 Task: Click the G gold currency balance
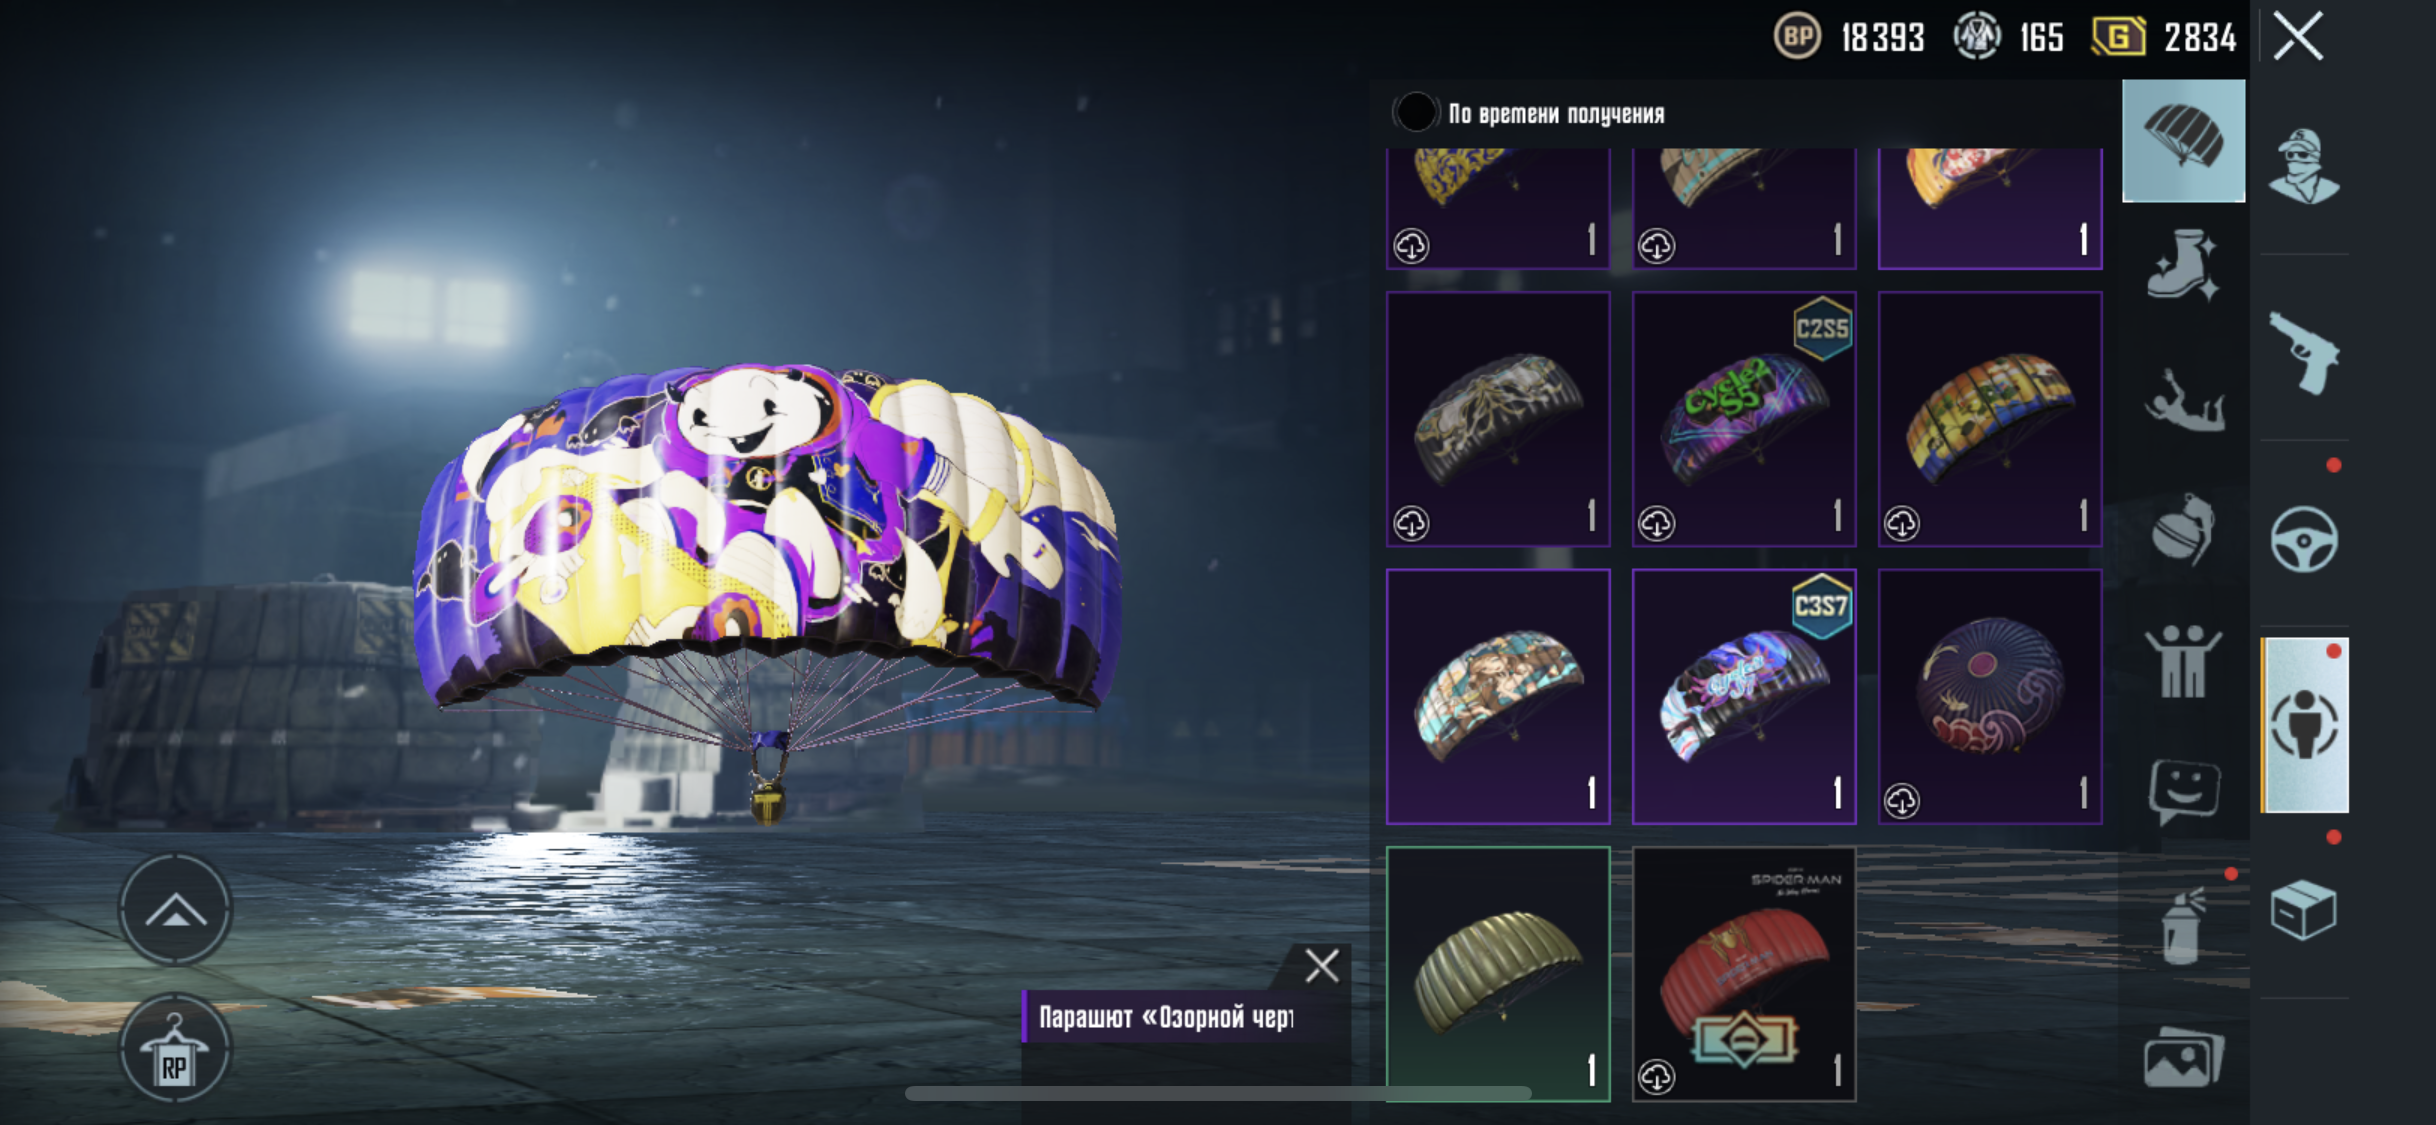click(2164, 38)
